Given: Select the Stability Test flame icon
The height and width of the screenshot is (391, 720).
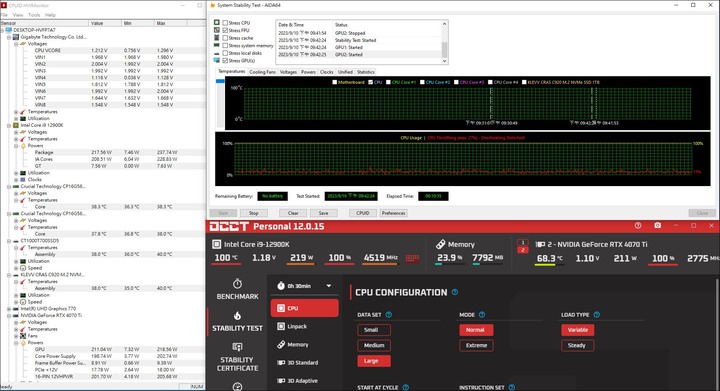Looking at the screenshot, I should pos(237,315).
